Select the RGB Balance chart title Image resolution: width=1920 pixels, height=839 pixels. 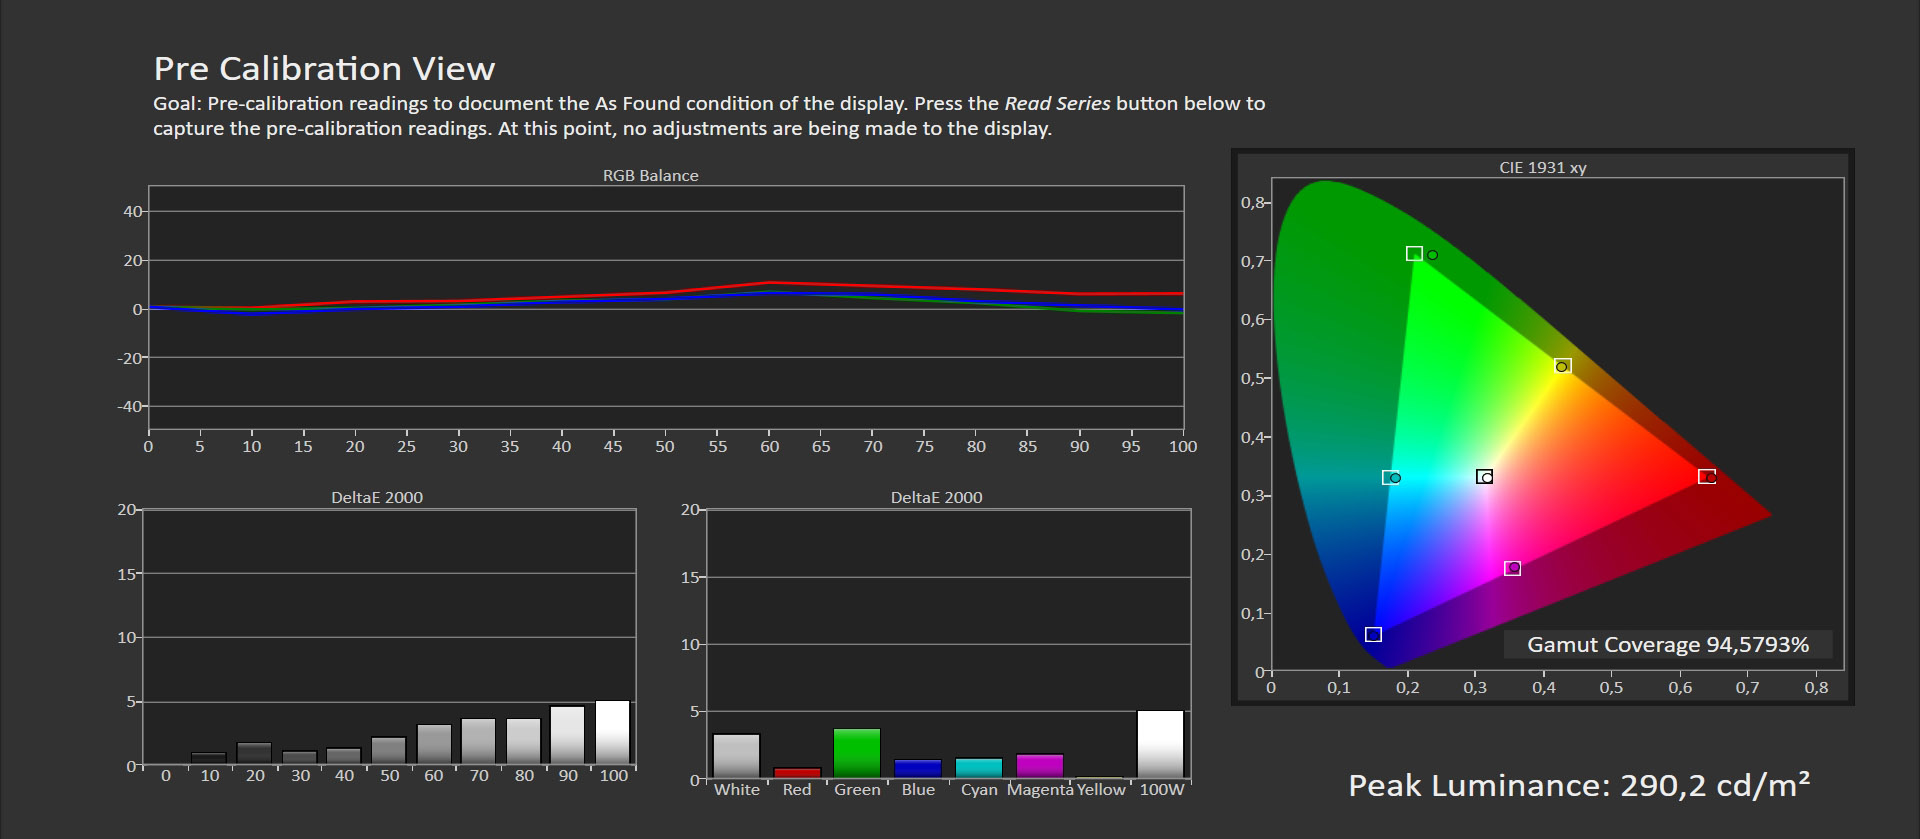[x=650, y=175]
